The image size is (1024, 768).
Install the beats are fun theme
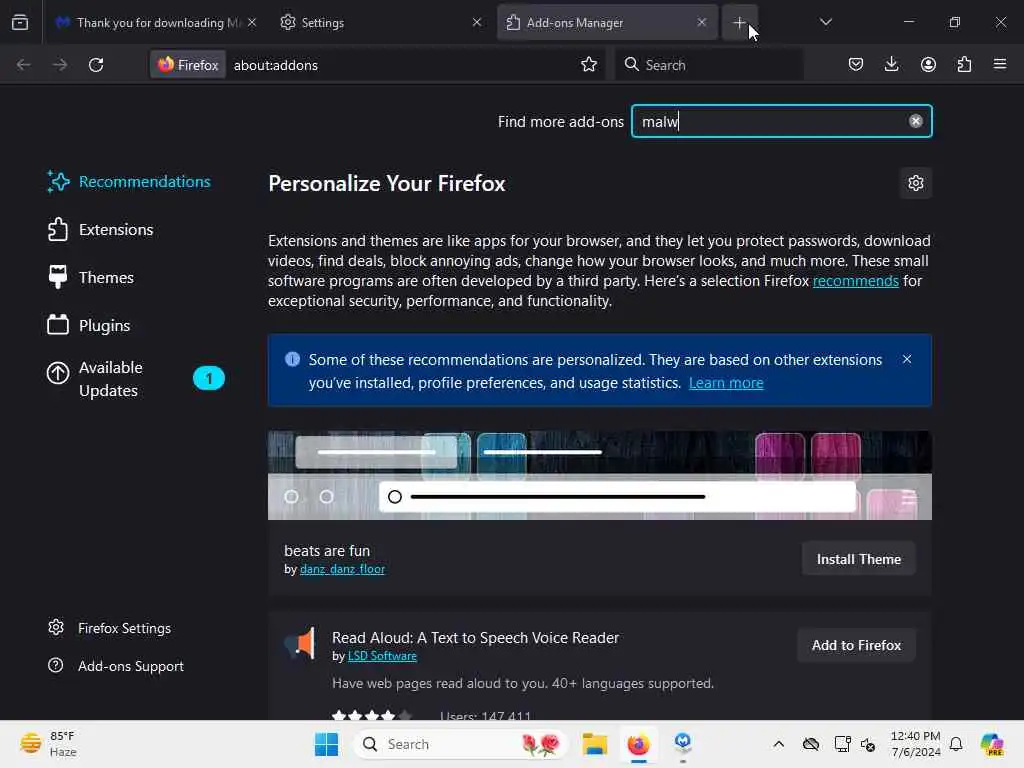(x=858, y=559)
